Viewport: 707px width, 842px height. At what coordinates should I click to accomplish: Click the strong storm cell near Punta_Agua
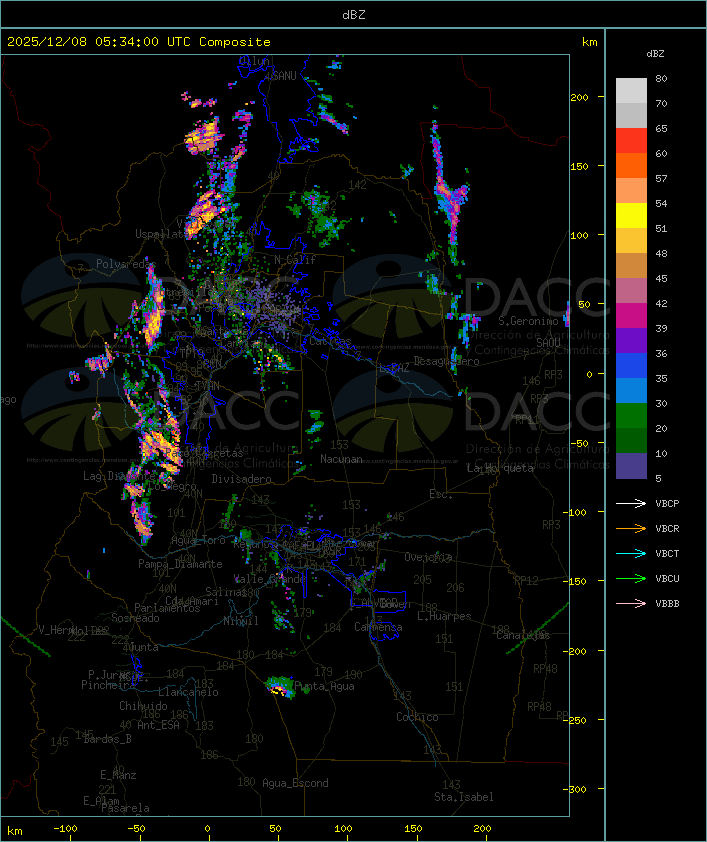point(281,688)
